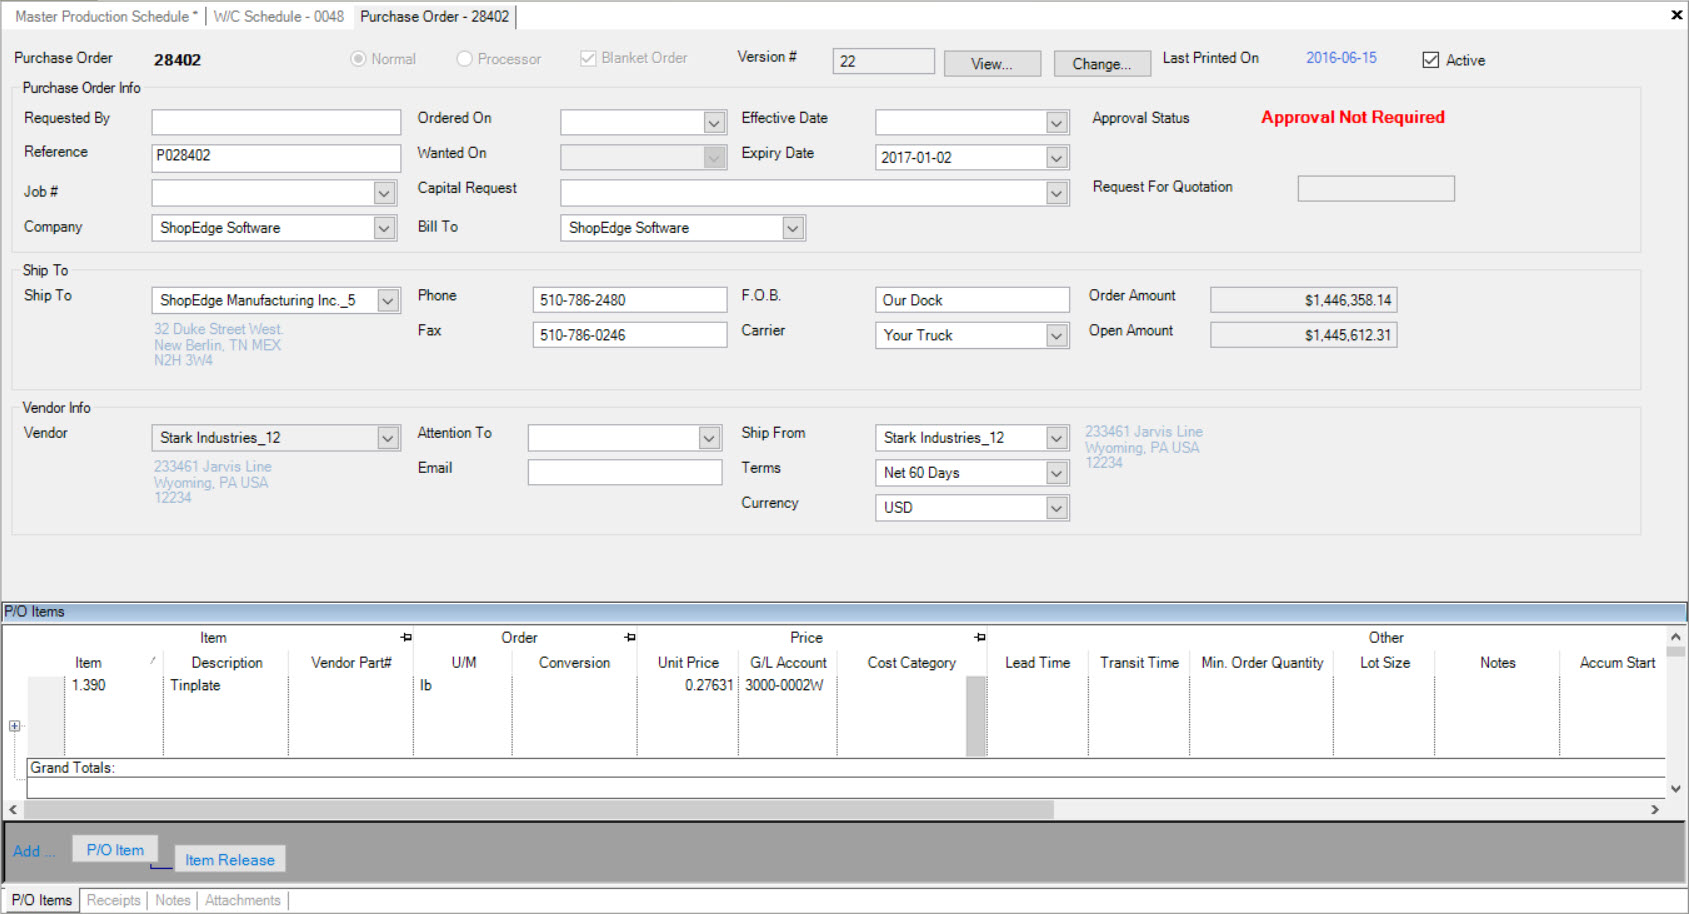Open the Ordered On date dropdown
This screenshot has width=1689, height=914.
pyautogui.click(x=714, y=122)
